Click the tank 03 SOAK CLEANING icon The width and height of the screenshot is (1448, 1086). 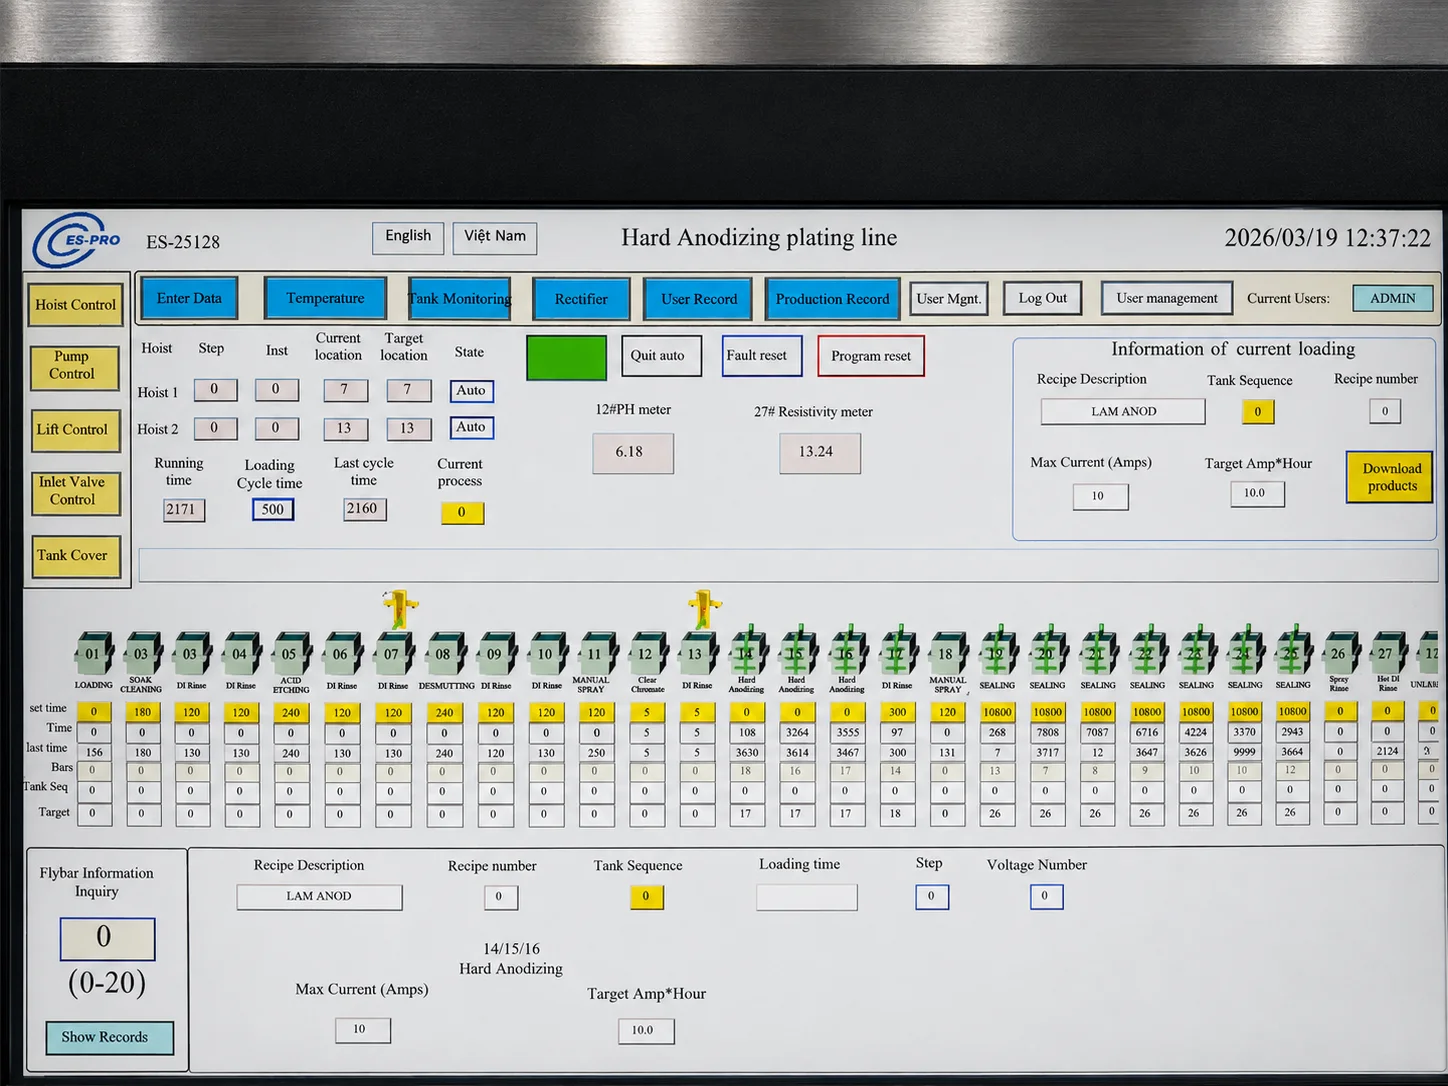142,654
